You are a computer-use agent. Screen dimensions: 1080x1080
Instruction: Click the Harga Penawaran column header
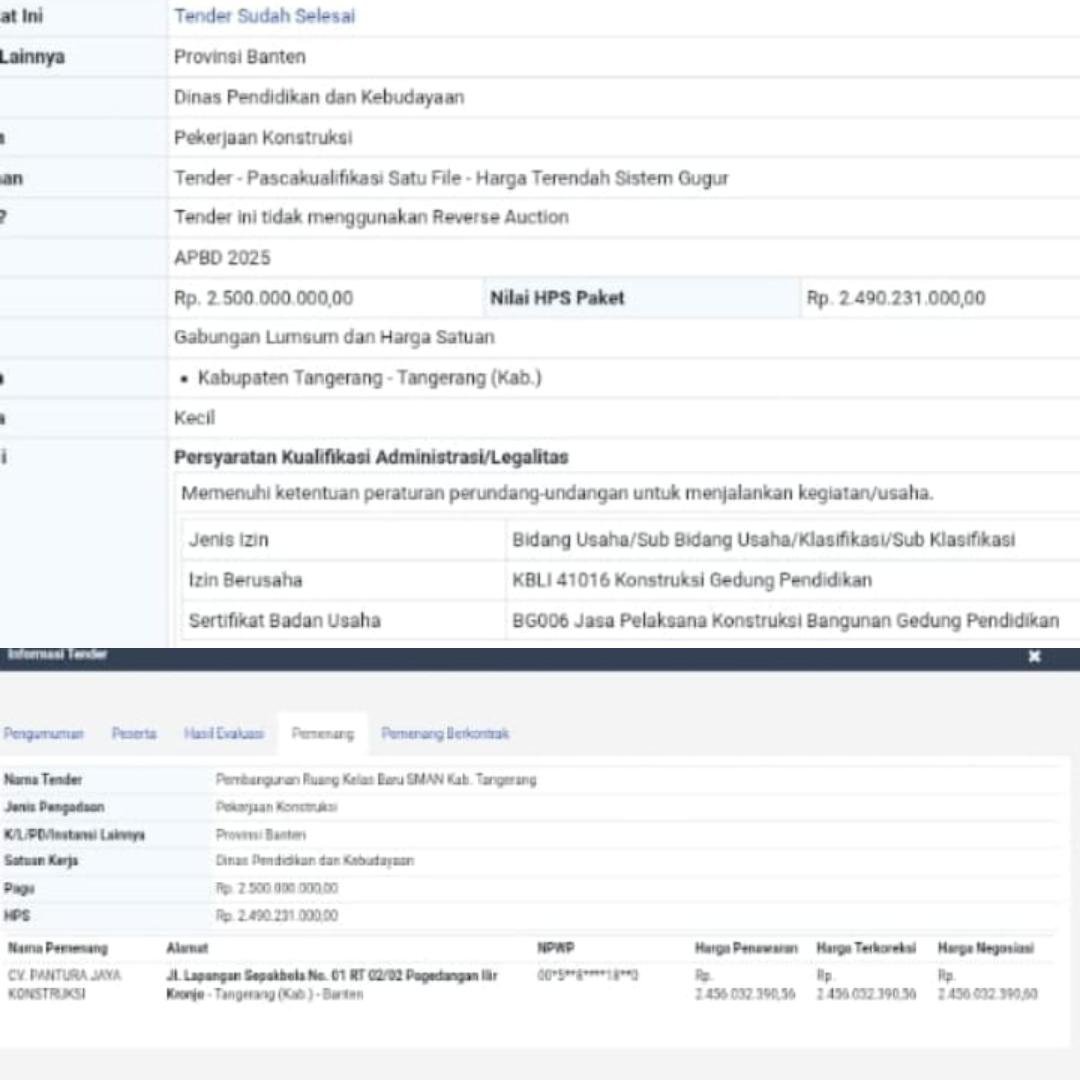[746, 948]
